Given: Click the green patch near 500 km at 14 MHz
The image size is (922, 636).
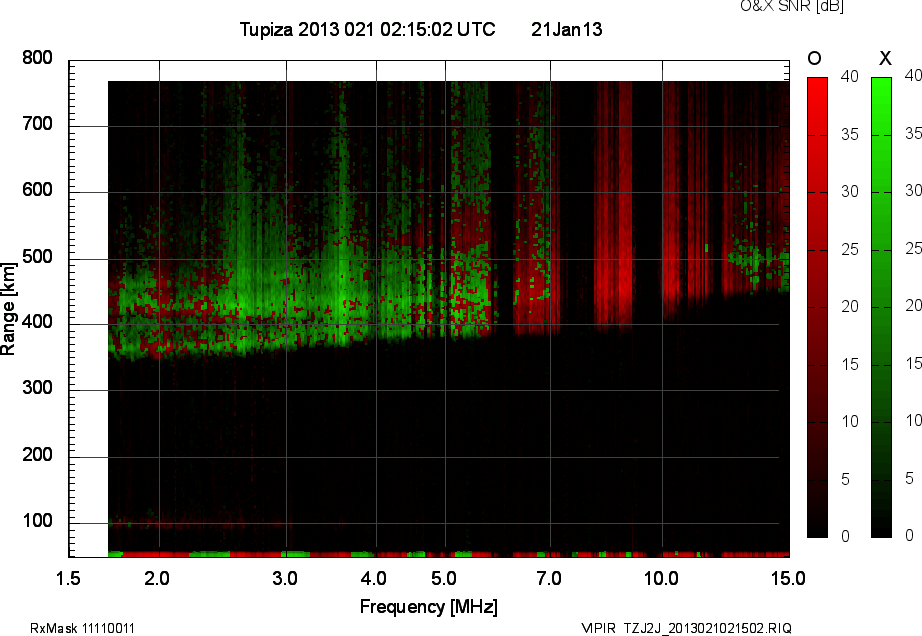Looking at the screenshot, I should 757,259.
